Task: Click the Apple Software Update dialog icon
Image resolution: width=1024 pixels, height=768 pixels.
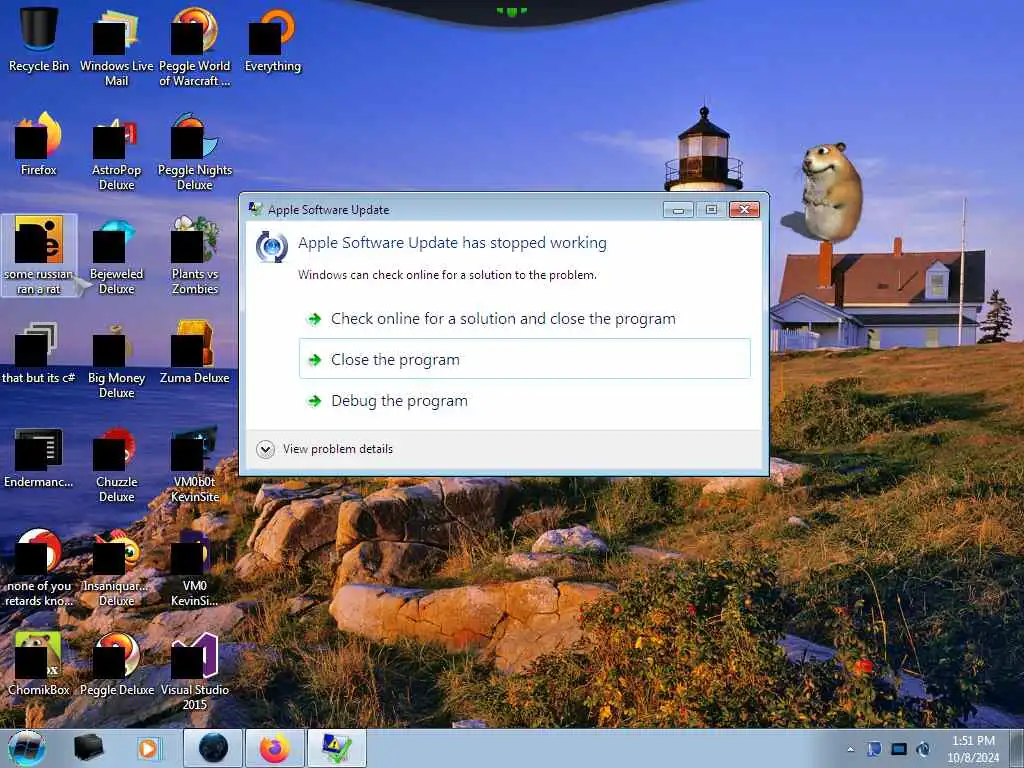Action: (x=272, y=248)
